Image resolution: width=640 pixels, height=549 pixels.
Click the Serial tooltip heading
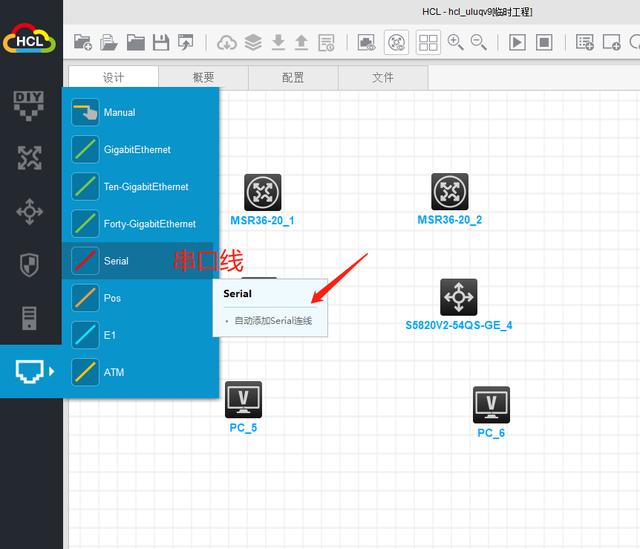click(238, 293)
